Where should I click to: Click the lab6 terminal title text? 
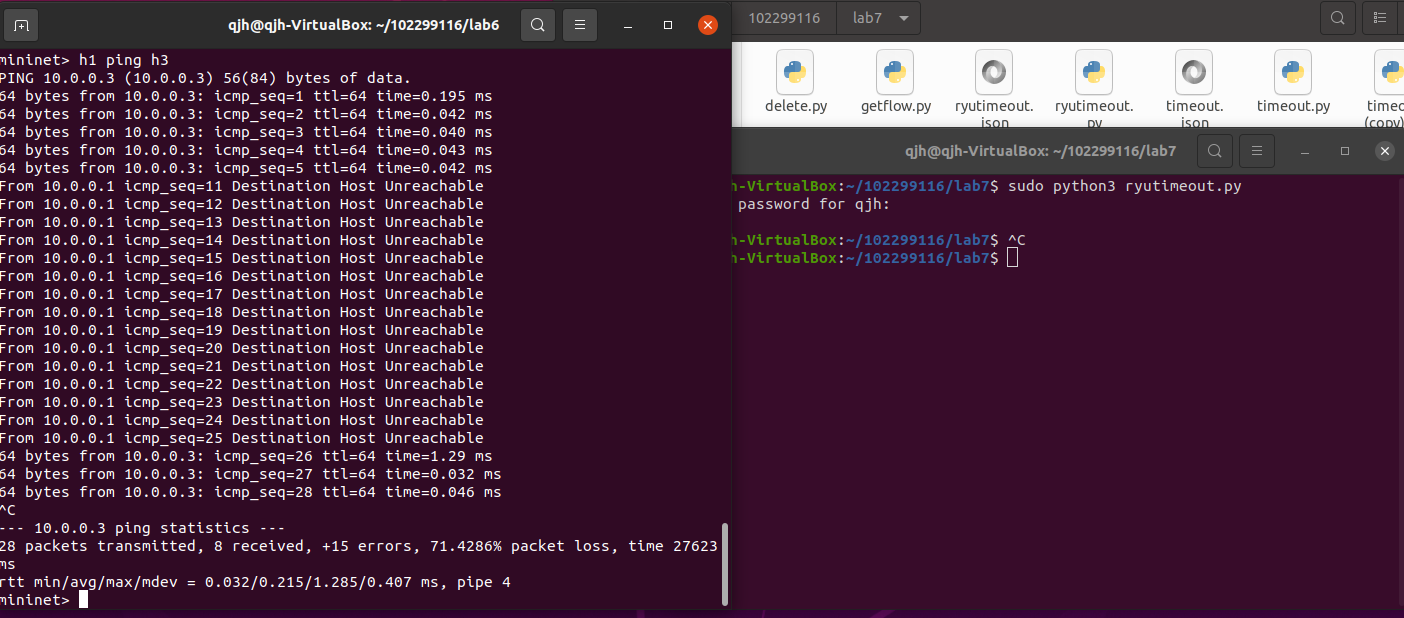click(x=363, y=25)
